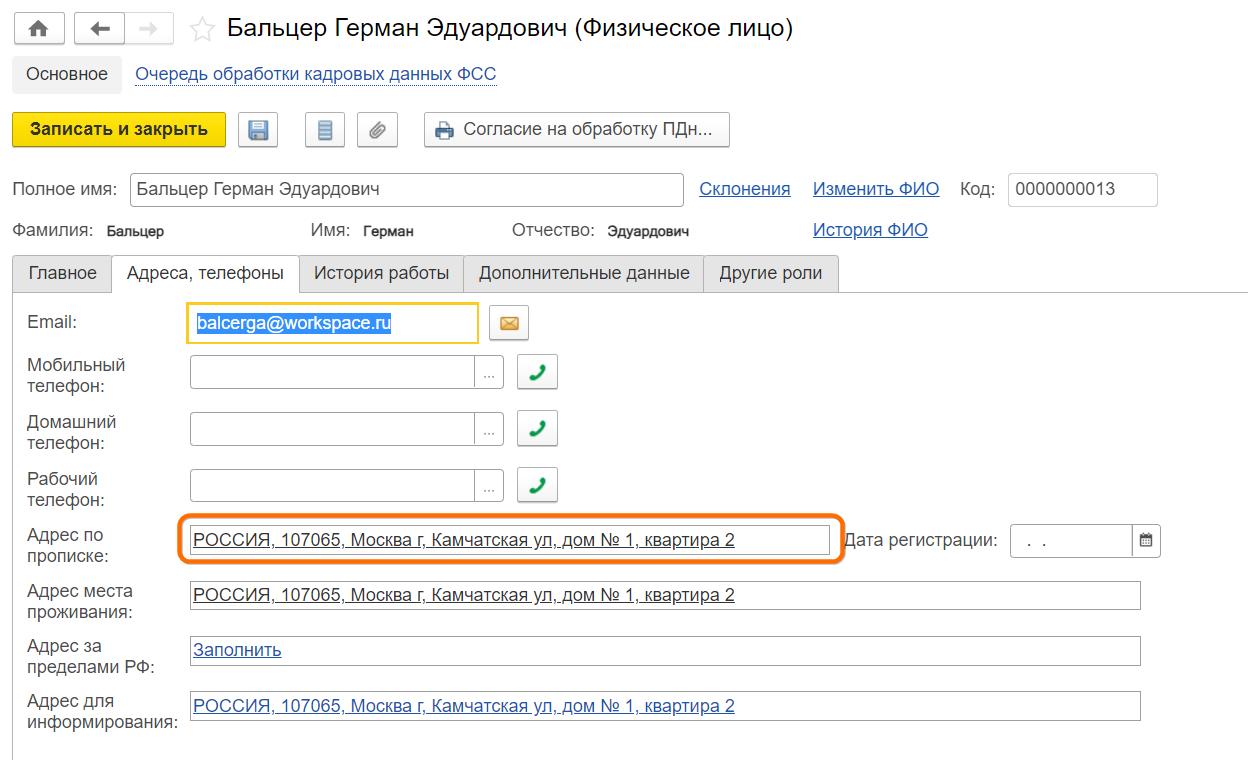
Task: Open mobile phone field ellipsis selector
Action: [x=488, y=373]
